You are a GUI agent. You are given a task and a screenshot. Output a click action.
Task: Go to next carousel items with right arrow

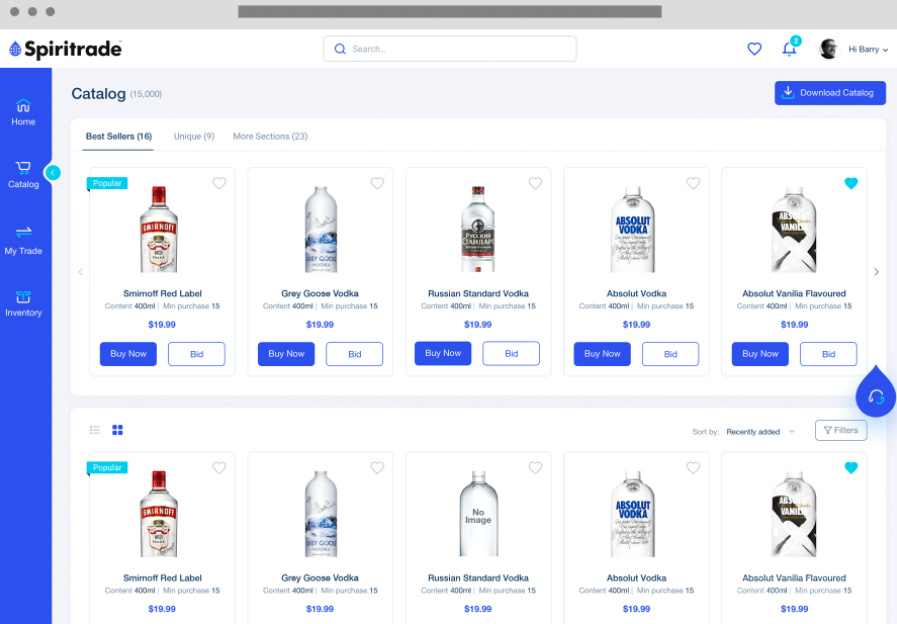(876, 272)
